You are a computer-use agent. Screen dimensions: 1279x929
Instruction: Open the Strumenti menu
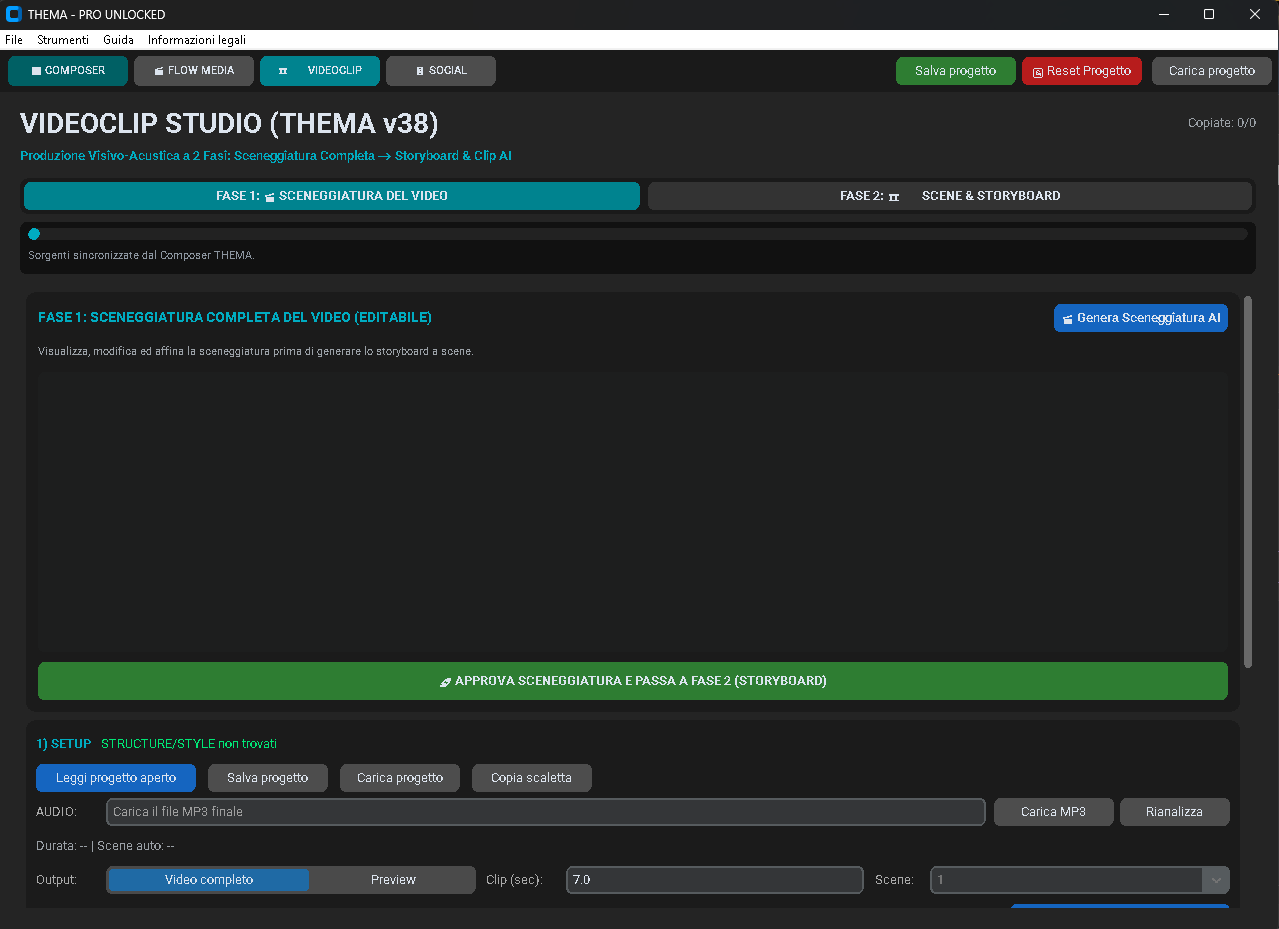click(63, 40)
